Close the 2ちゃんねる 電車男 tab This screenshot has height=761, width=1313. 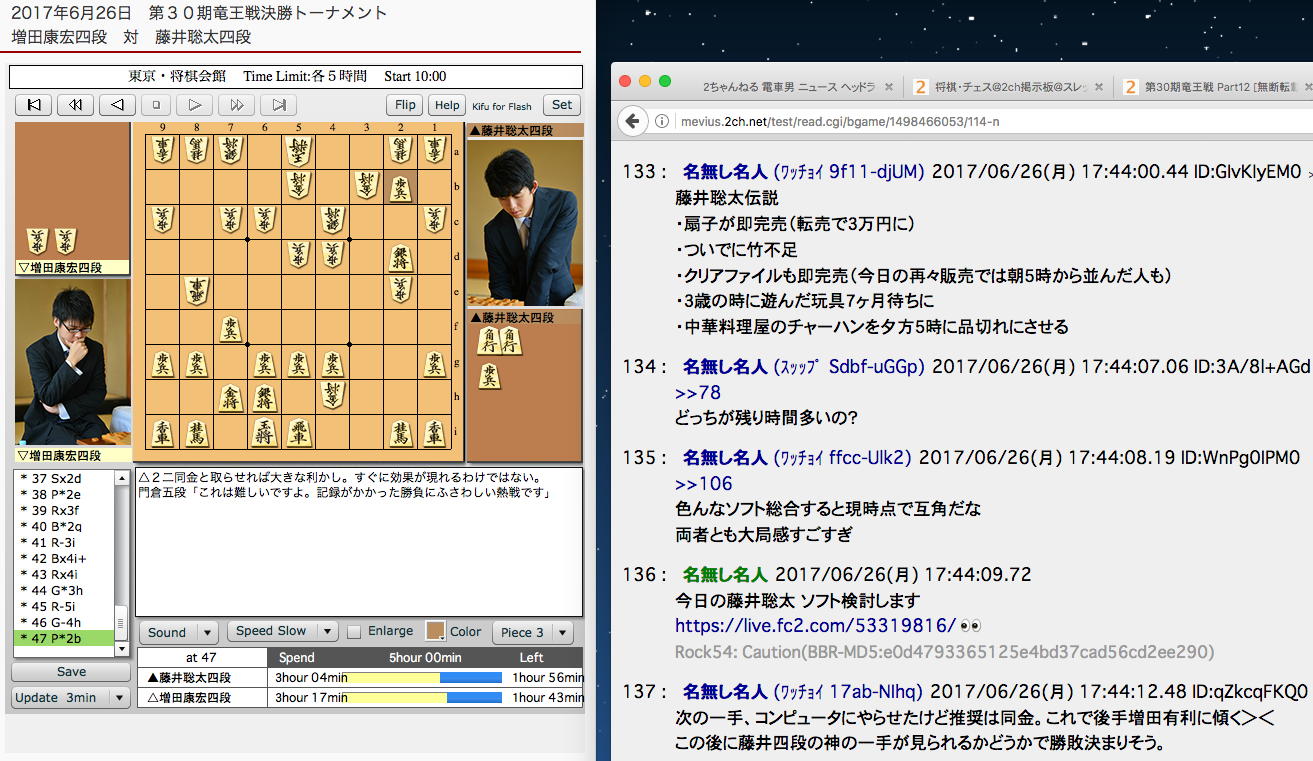pyautogui.click(x=889, y=87)
